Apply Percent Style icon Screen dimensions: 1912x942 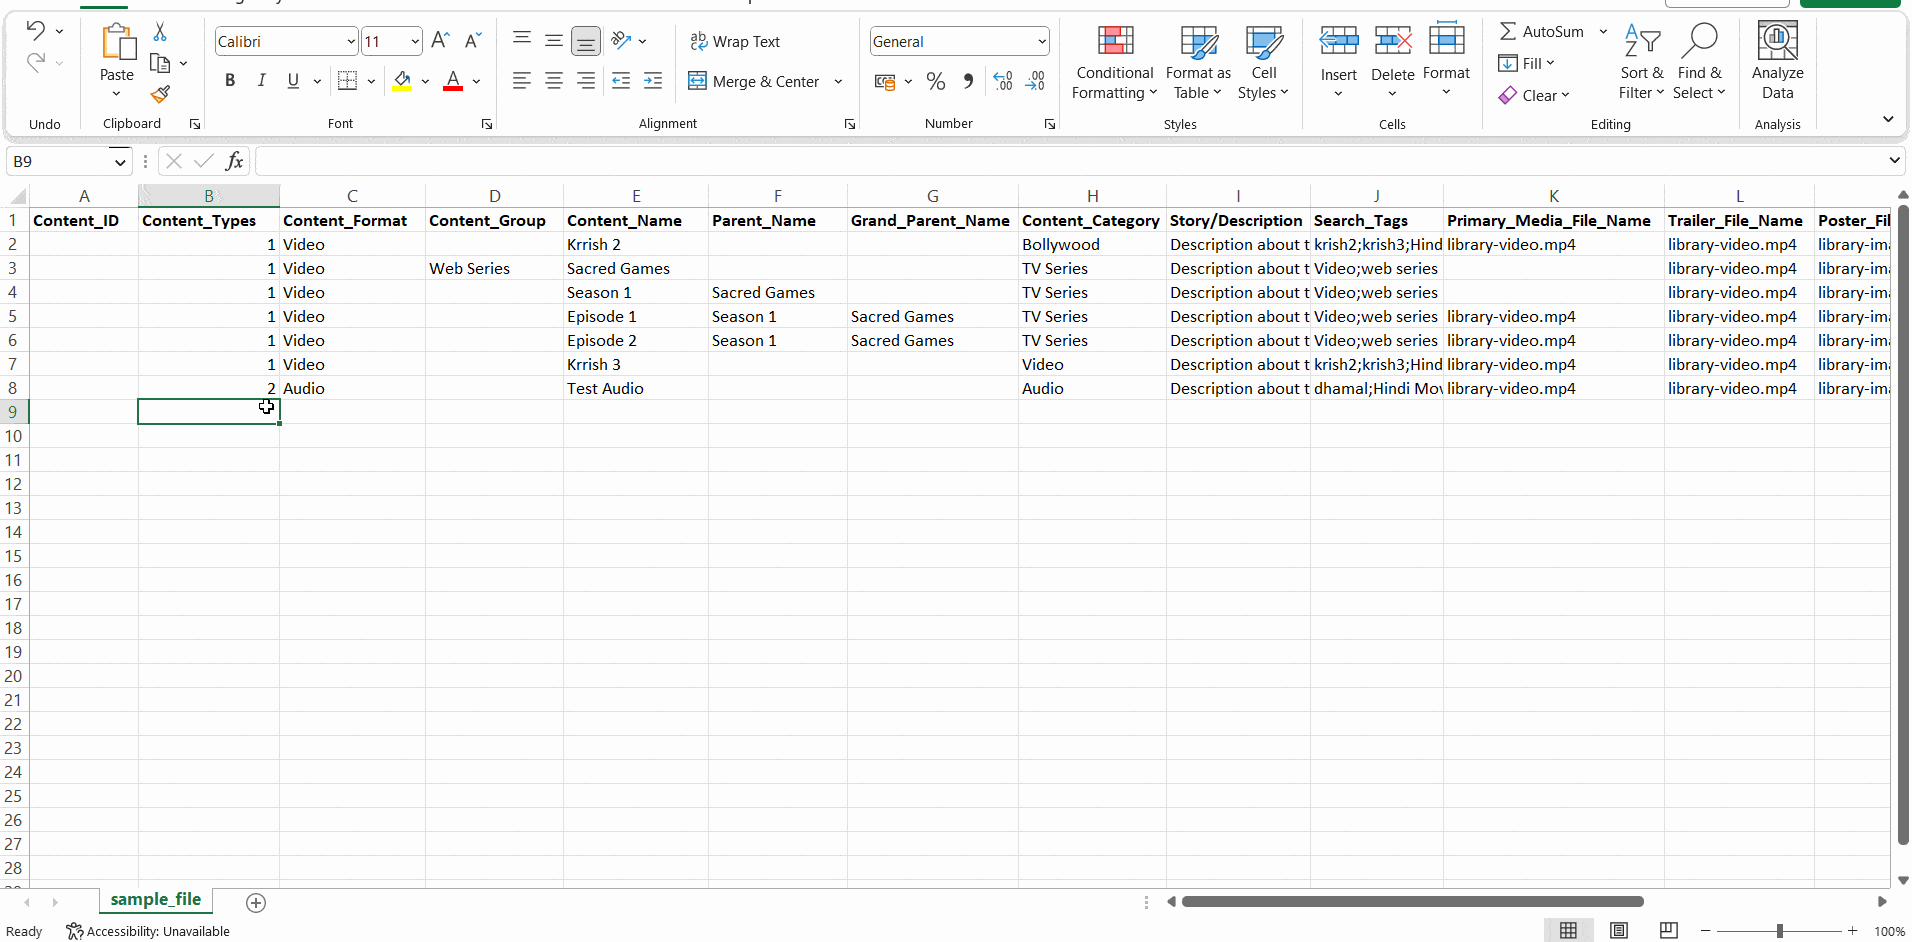(x=936, y=81)
